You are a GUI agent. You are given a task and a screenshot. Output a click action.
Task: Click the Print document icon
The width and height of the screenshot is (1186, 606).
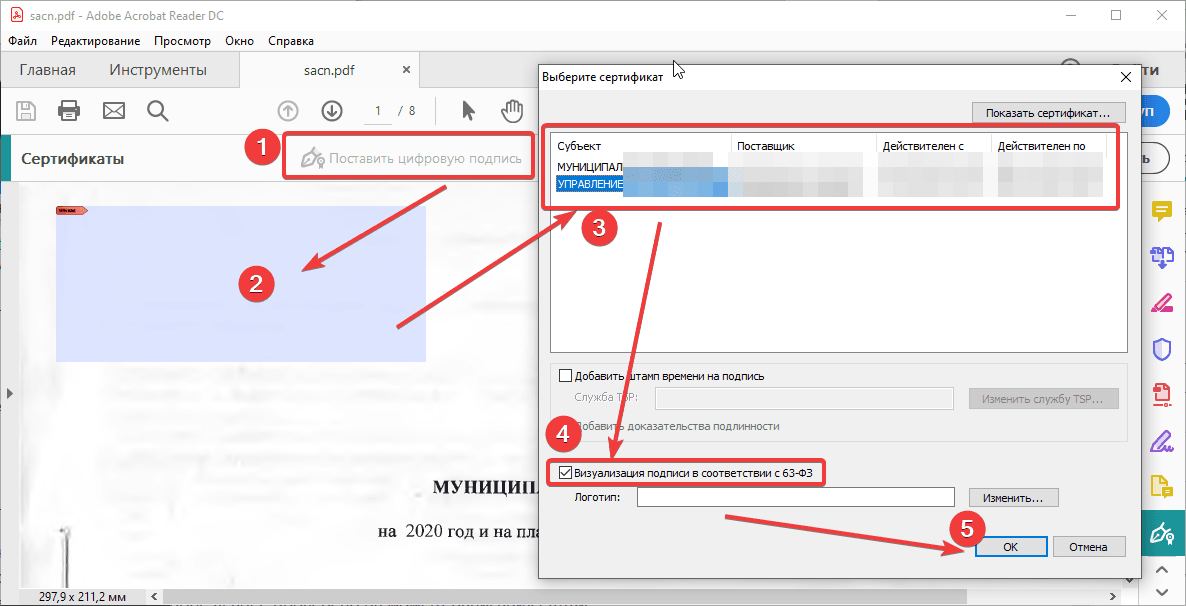coord(69,110)
